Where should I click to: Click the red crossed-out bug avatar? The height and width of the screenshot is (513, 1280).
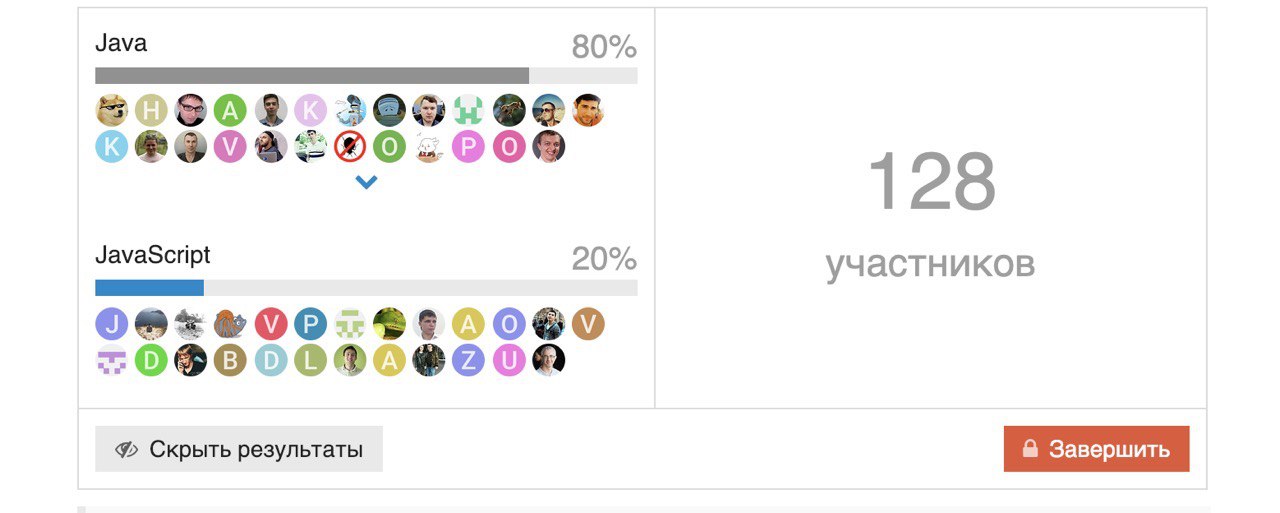coord(350,147)
